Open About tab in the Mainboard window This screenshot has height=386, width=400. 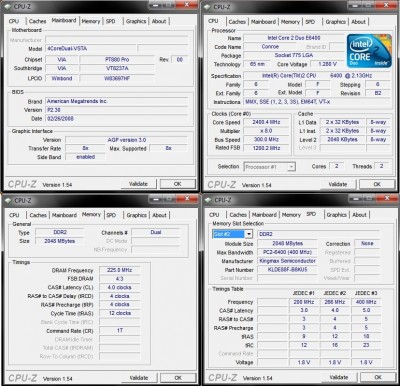pyautogui.click(x=159, y=21)
